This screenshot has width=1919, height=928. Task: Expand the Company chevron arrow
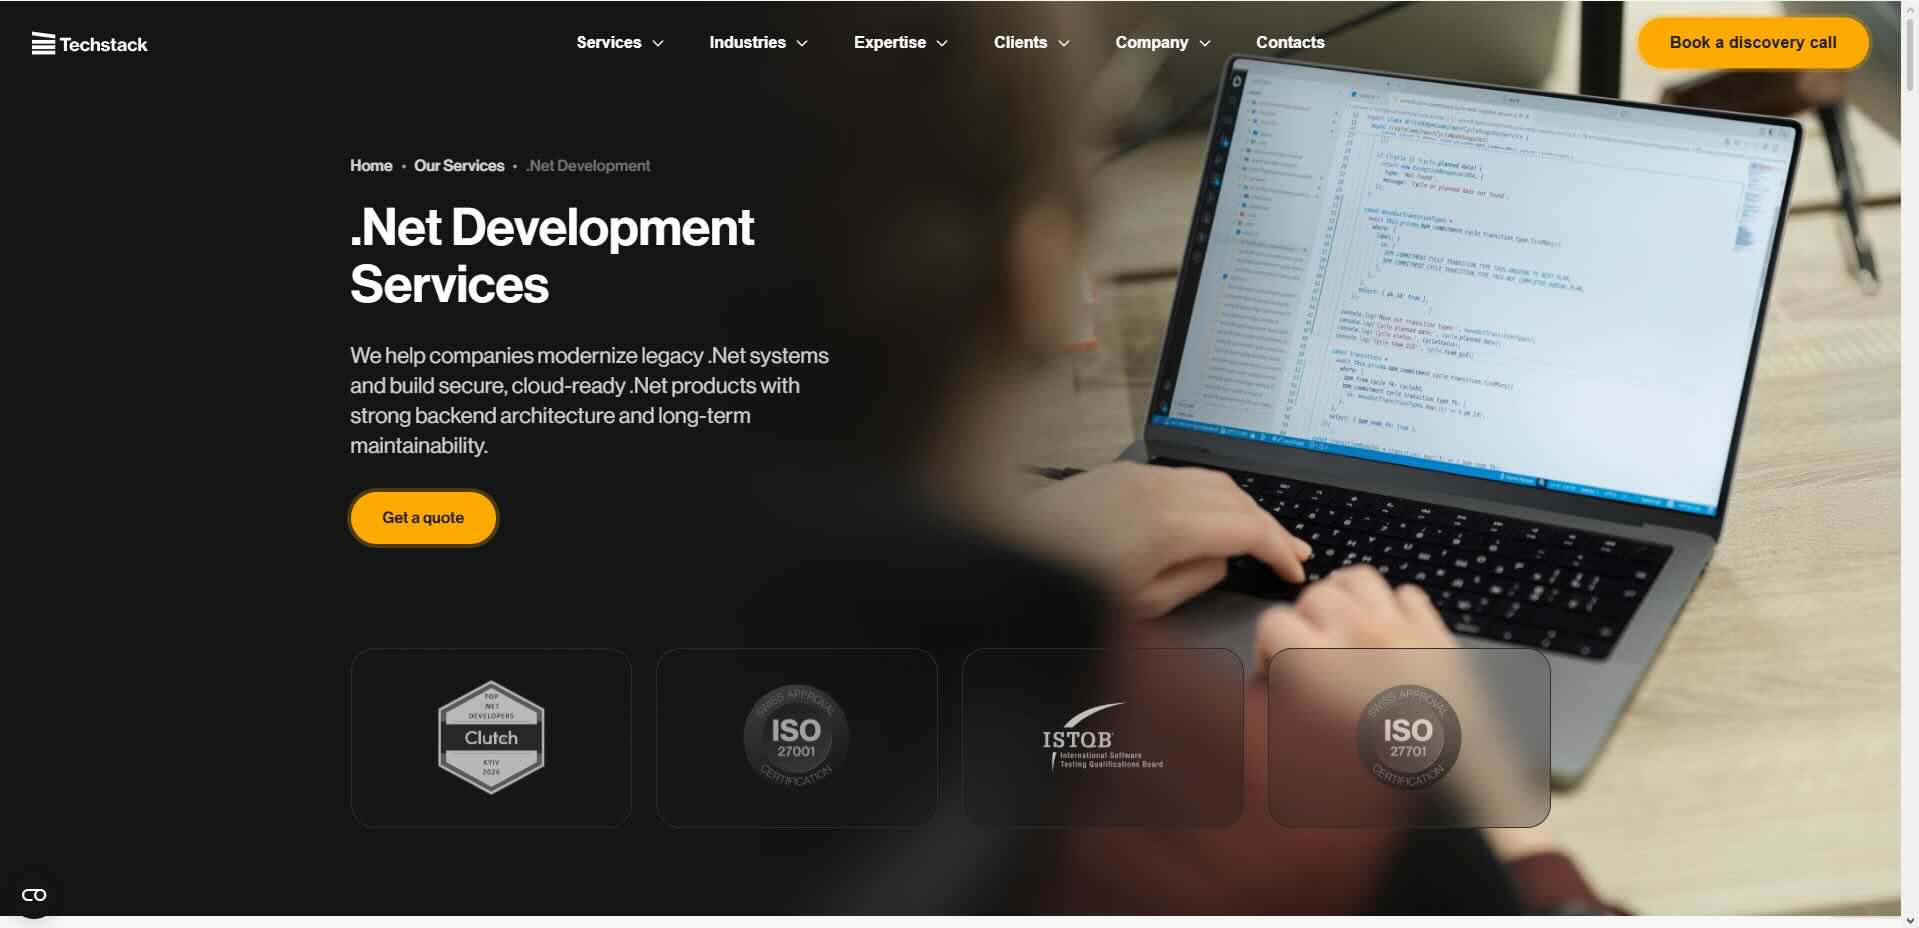tap(1205, 43)
